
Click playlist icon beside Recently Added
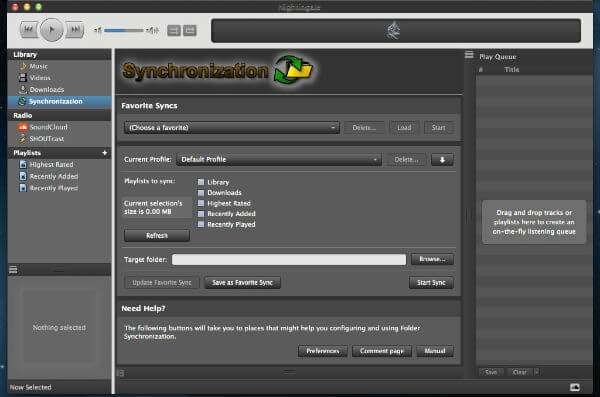pos(23,176)
